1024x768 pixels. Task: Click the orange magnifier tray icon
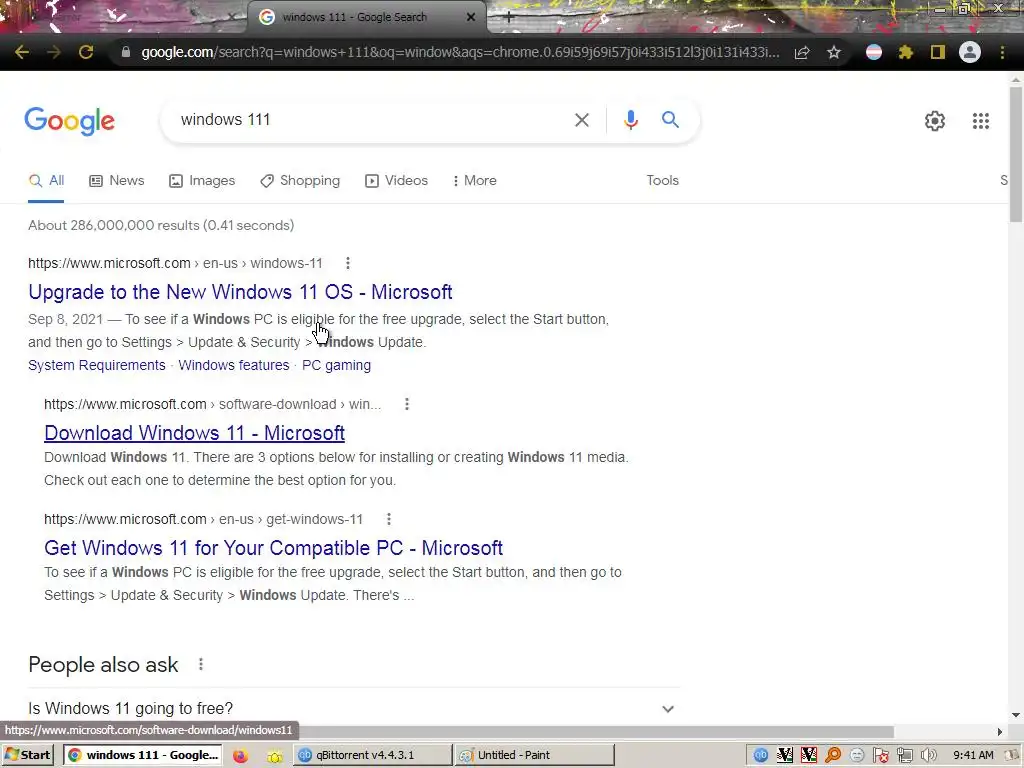(833, 756)
